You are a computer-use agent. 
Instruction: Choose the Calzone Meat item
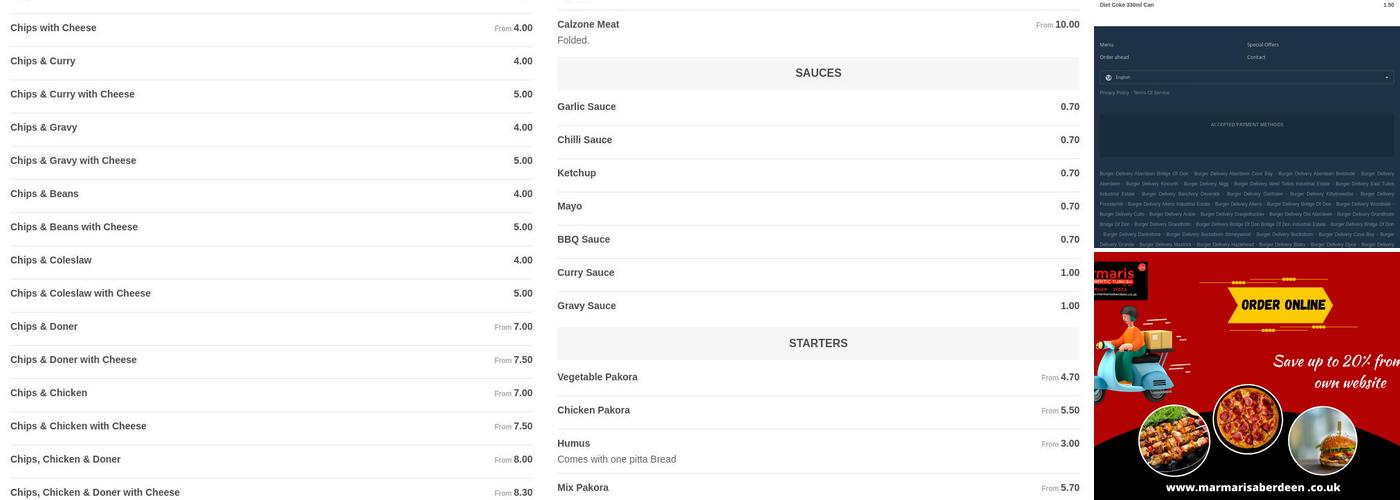[x=588, y=24]
